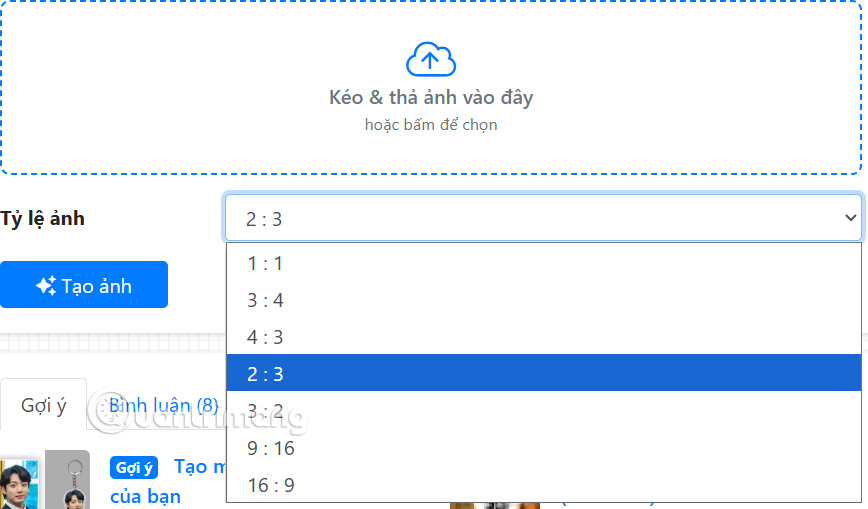Click the dropdown arrow of Tỷ lệ ảnh

tap(850, 217)
